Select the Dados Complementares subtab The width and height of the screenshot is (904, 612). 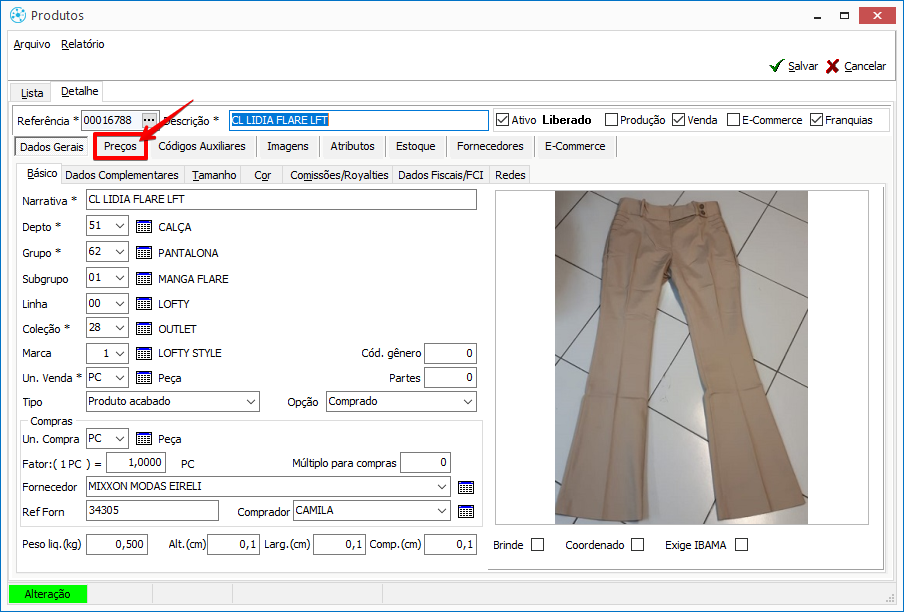122,175
